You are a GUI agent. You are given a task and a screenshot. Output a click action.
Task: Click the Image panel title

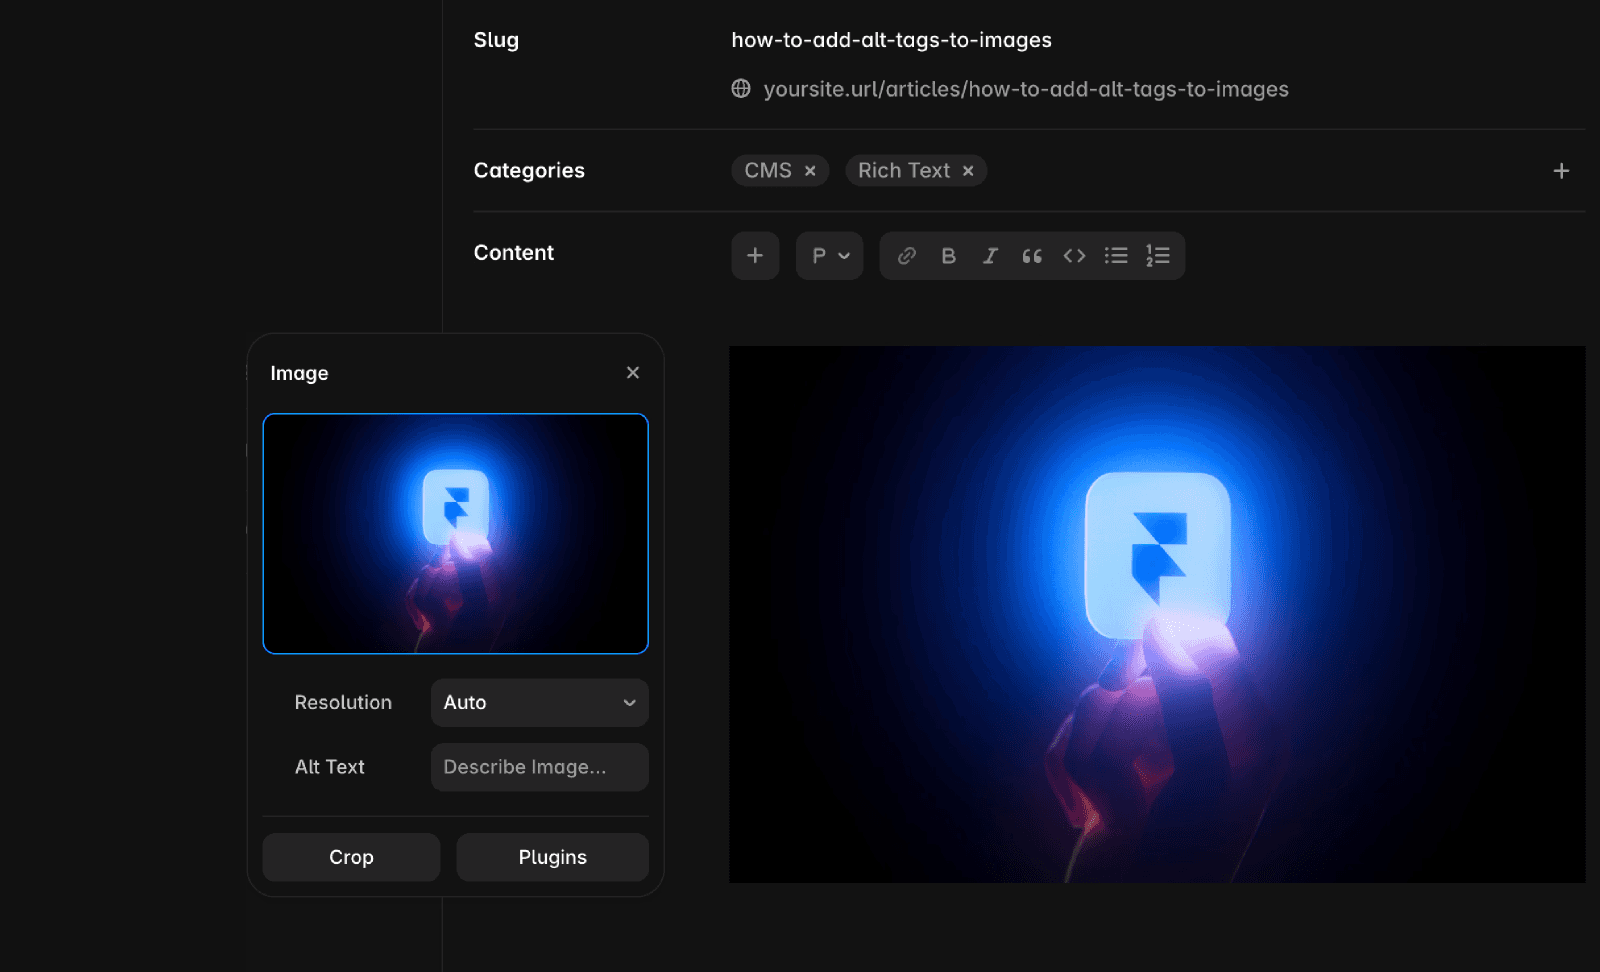click(299, 373)
